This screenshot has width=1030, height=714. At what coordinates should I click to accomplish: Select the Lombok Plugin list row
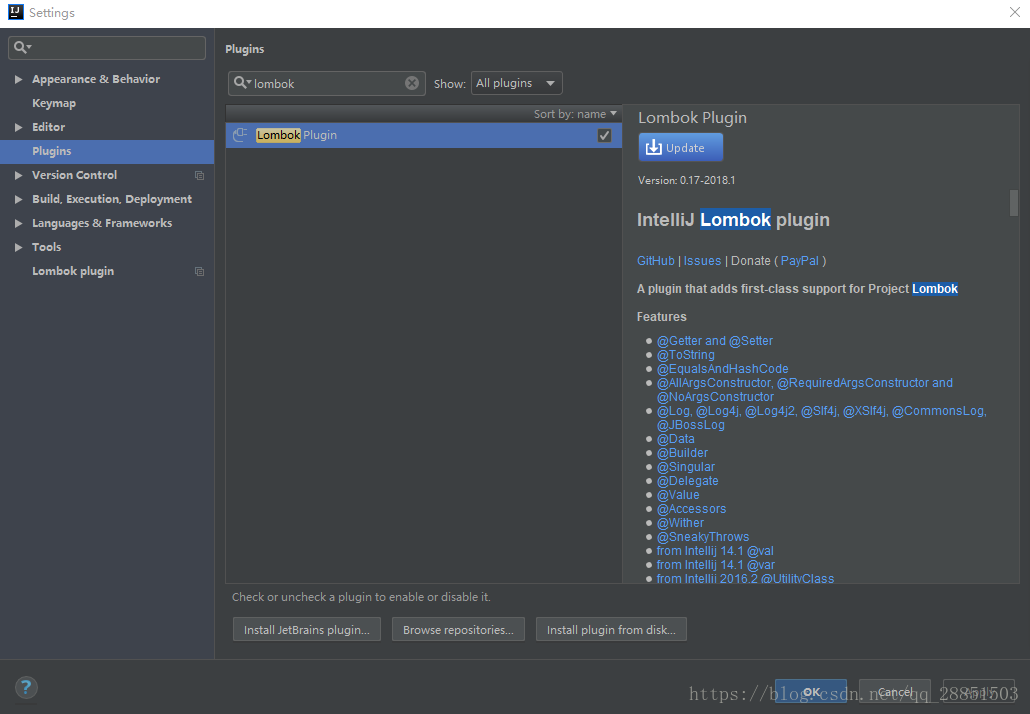[x=424, y=135]
